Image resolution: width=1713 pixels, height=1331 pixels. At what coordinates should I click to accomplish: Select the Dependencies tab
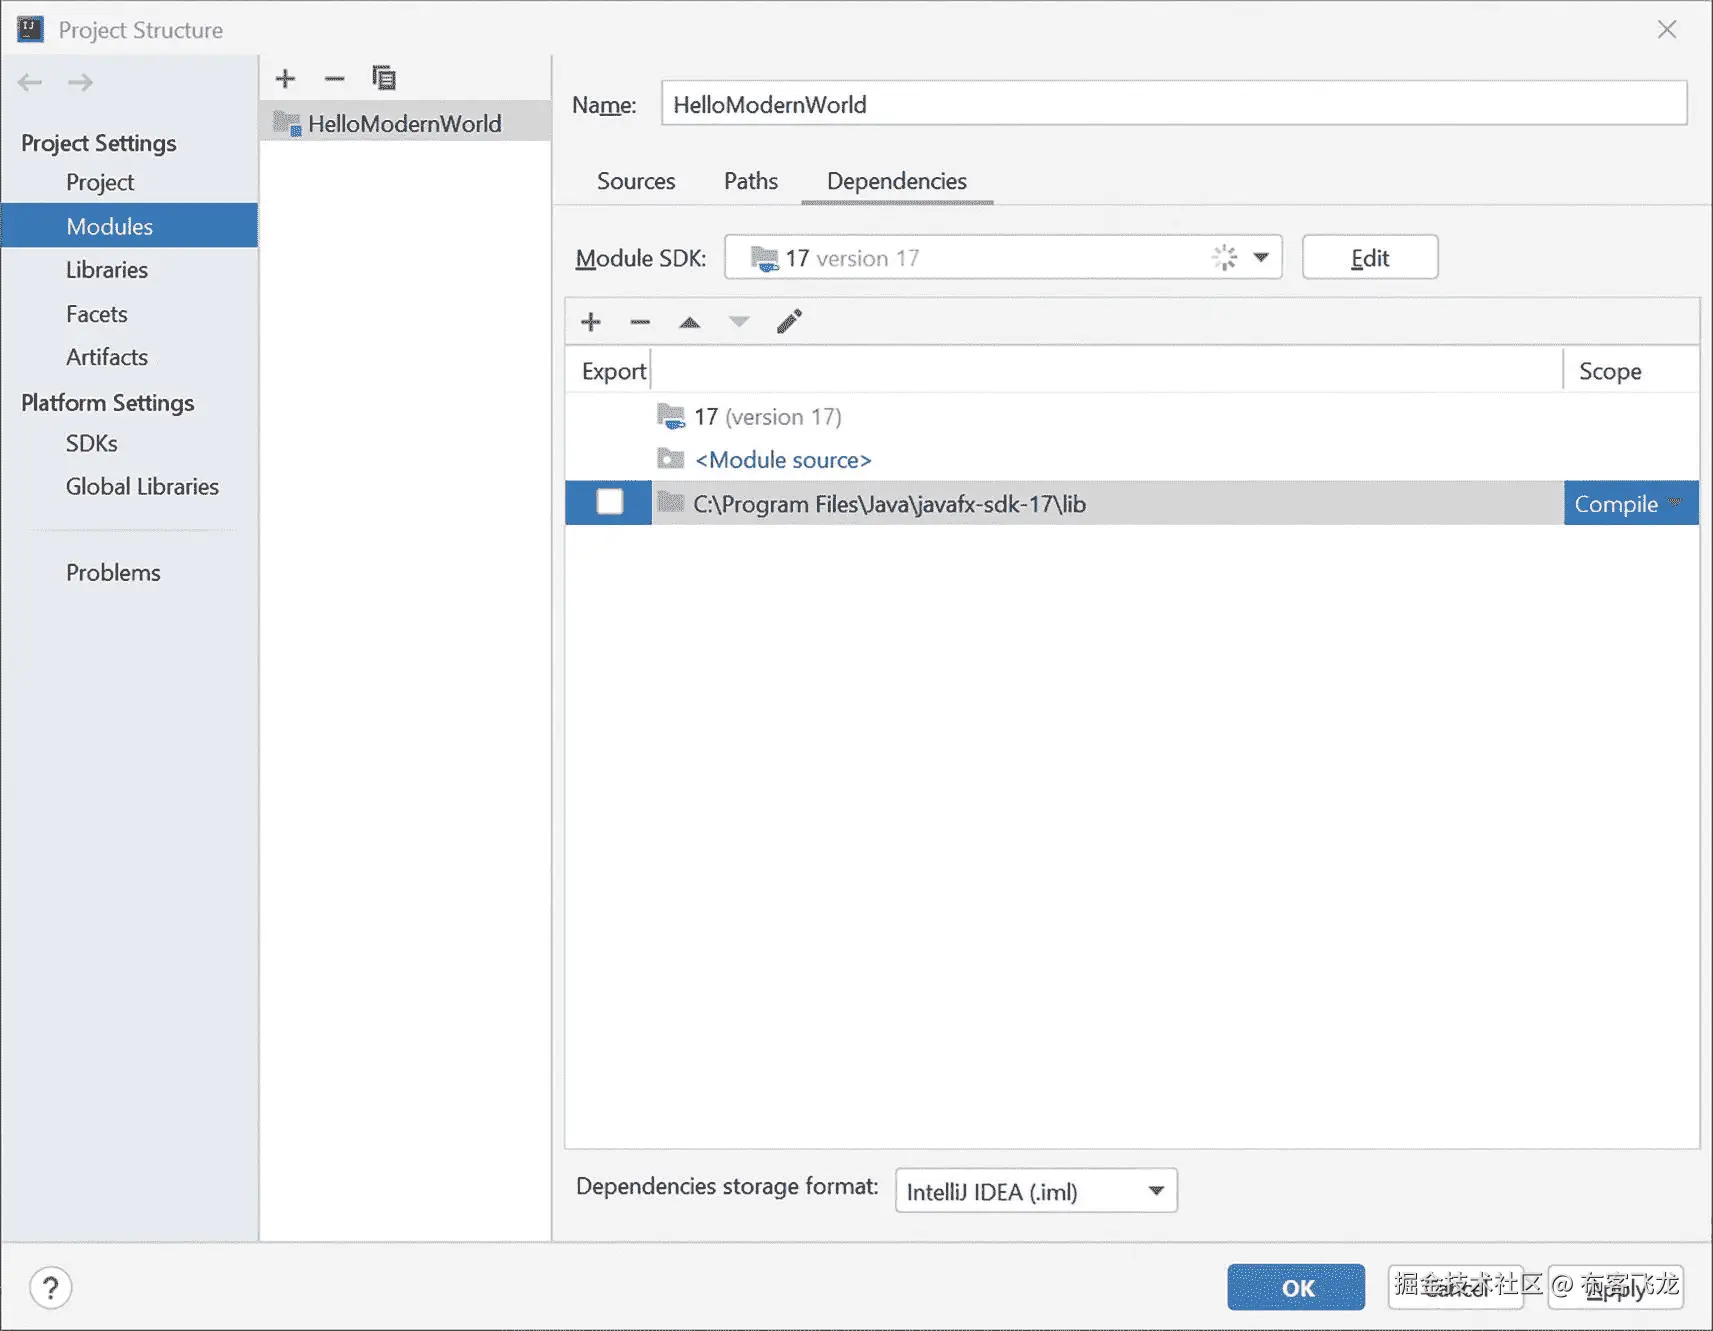pyautogui.click(x=897, y=181)
